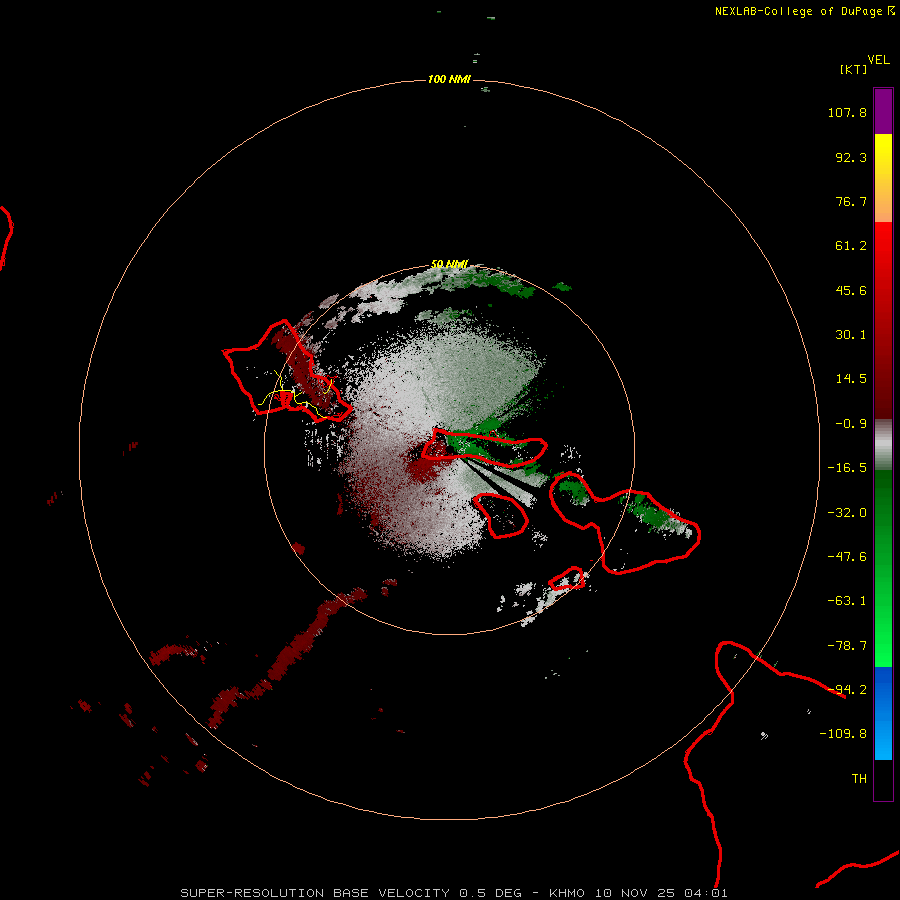This screenshot has height=900, width=900.
Task: Click the -32.0 legend value
Action: (847, 513)
